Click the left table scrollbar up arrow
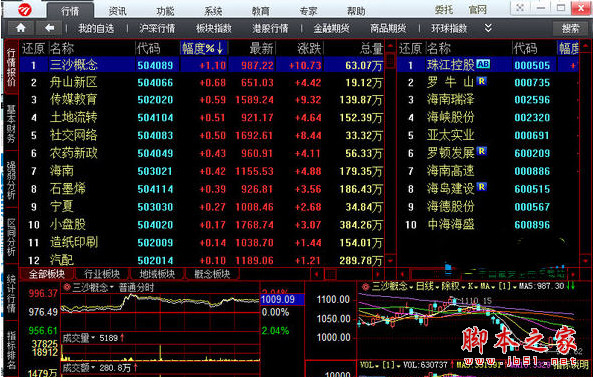Screen dimensions: 593x377 (390, 47)
